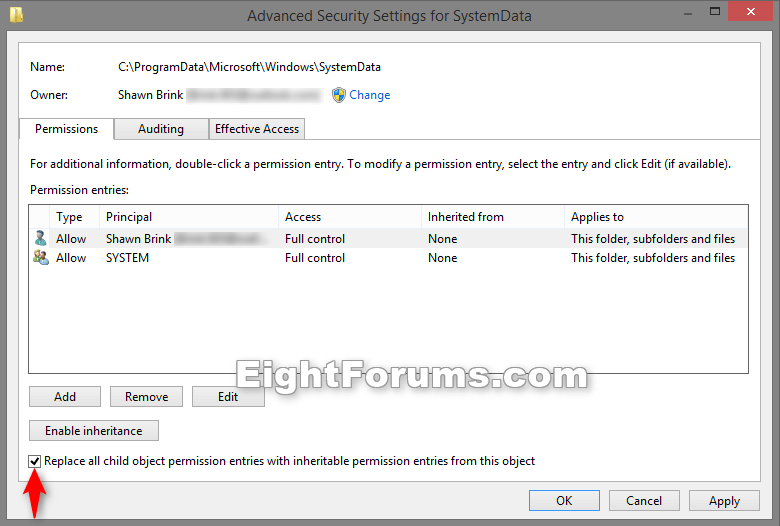Click the Change owner link
This screenshot has width=780, height=526.
tap(369, 95)
